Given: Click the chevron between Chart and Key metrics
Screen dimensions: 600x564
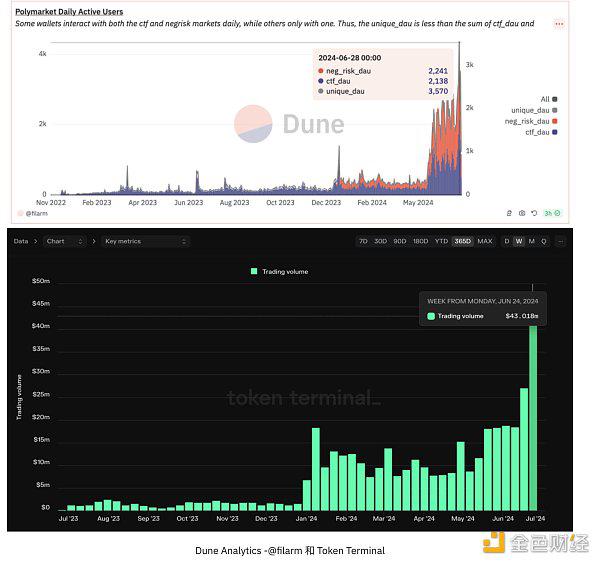Looking at the screenshot, I should tap(94, 241).
